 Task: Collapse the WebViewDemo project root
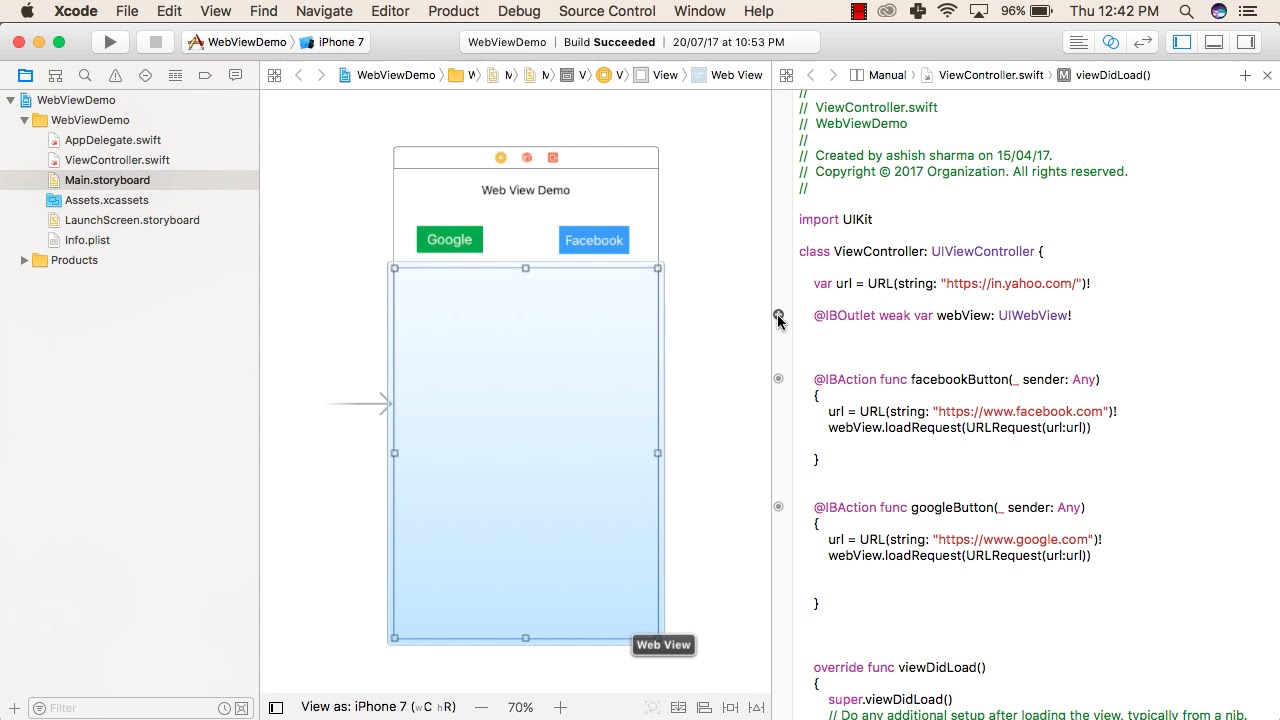pyautogui.click(x=10, y=100)
